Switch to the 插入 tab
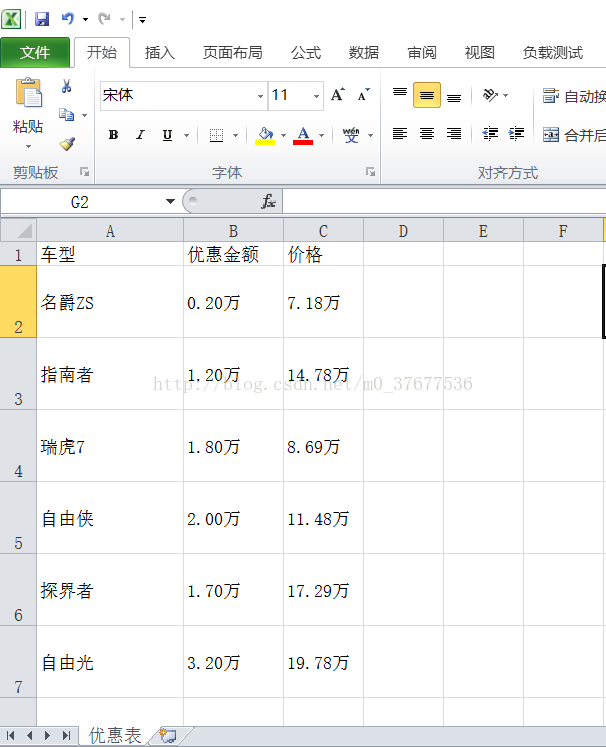Image resolution: width=606 pixels, height=747 pixels. 160,52
